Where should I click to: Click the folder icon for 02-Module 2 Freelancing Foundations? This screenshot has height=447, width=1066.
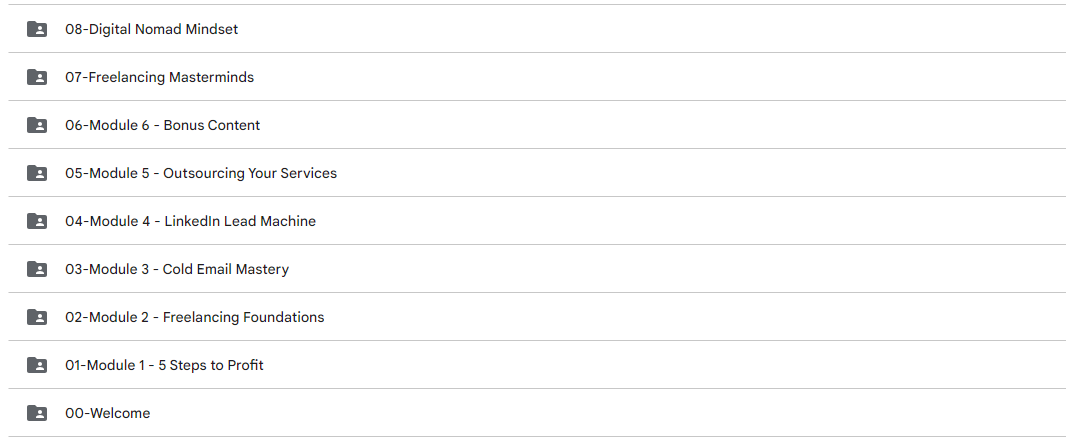[x=37, y=317]
